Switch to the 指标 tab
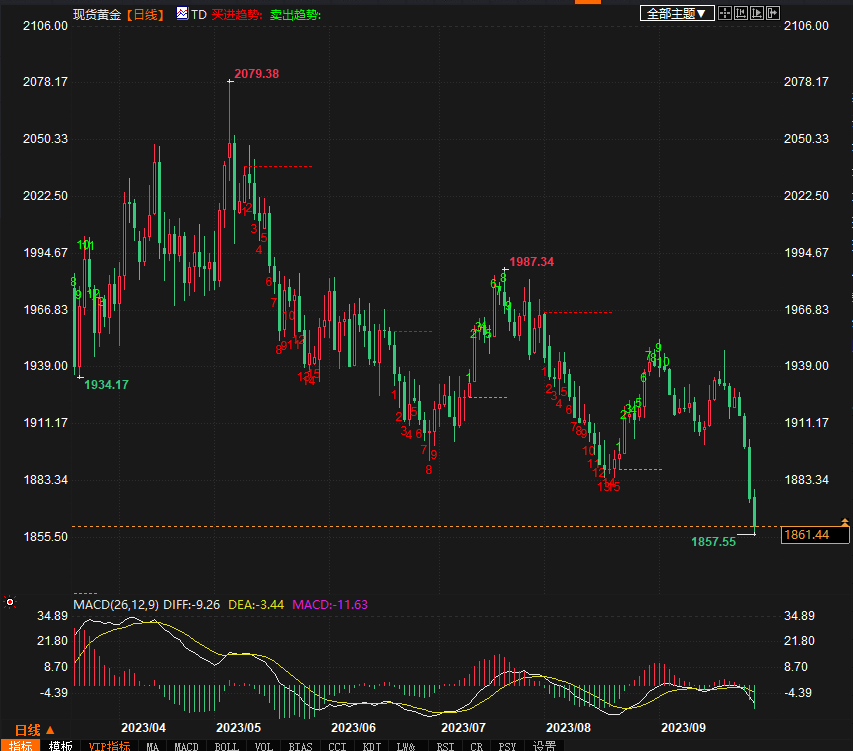 point(20,745)
